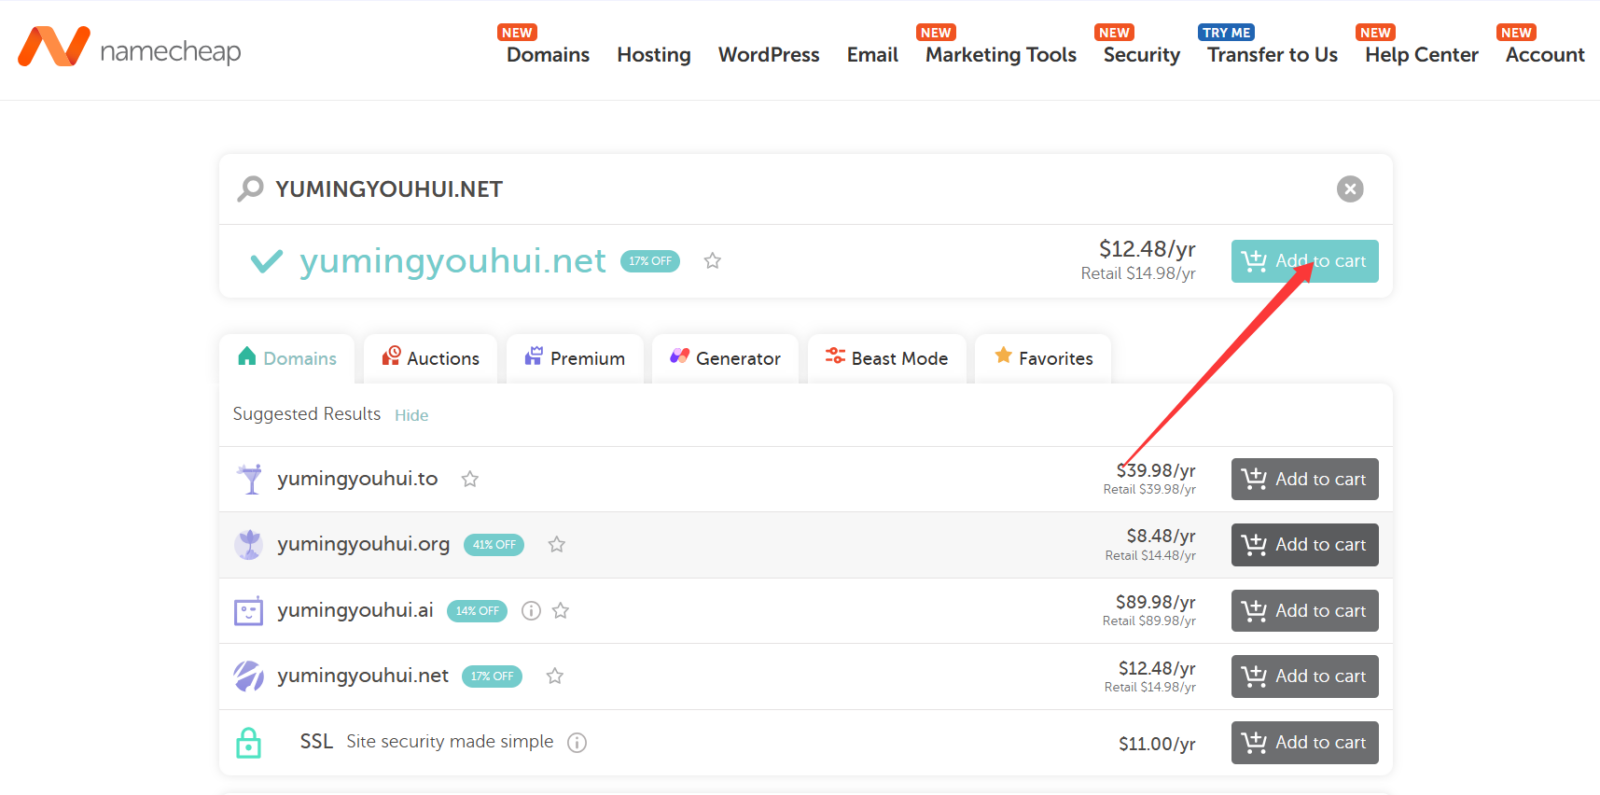Add yumingyouhui.org to cart

1305,545
